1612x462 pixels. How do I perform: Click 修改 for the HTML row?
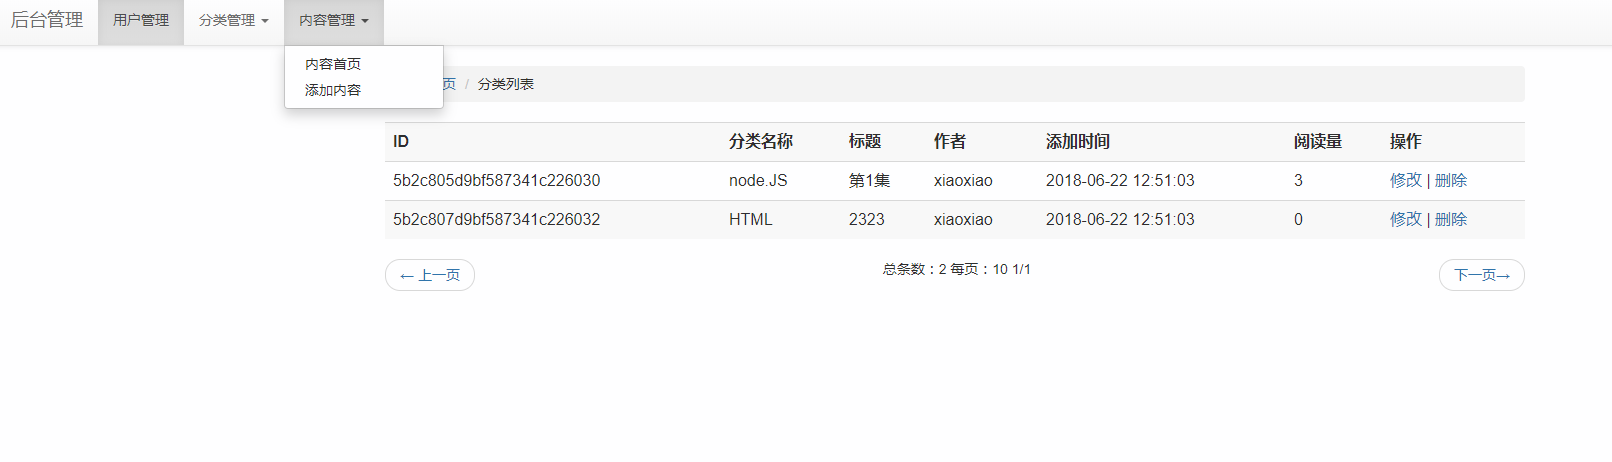pos(1405,219)
